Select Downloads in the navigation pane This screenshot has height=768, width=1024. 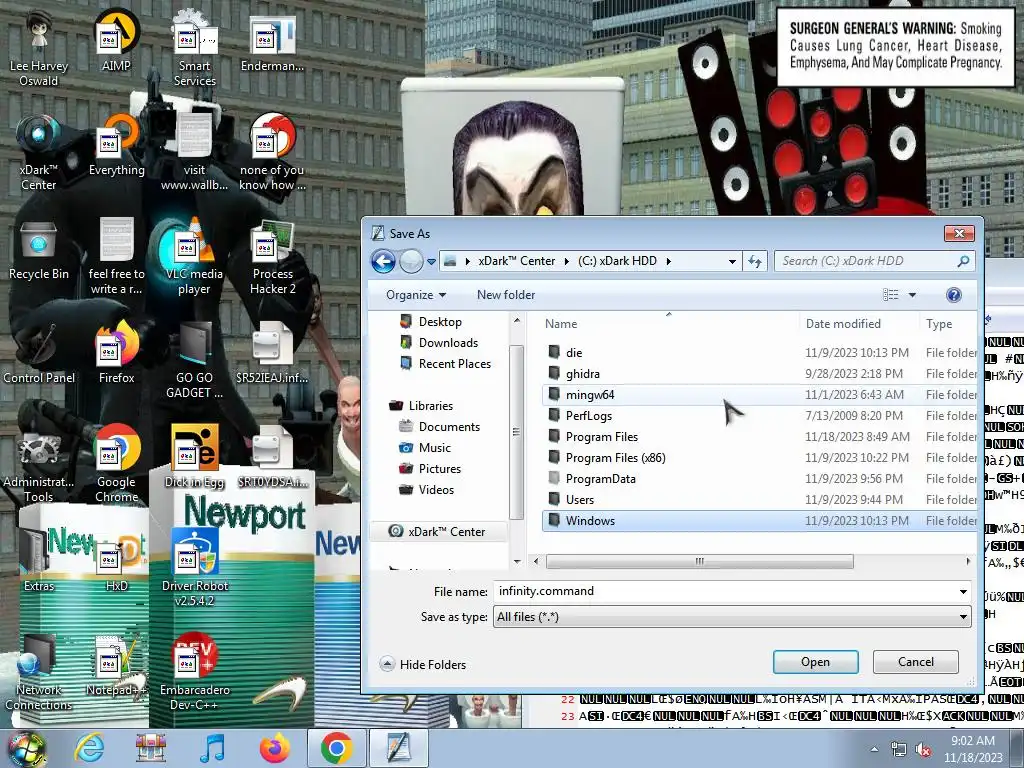click(448, 343)
